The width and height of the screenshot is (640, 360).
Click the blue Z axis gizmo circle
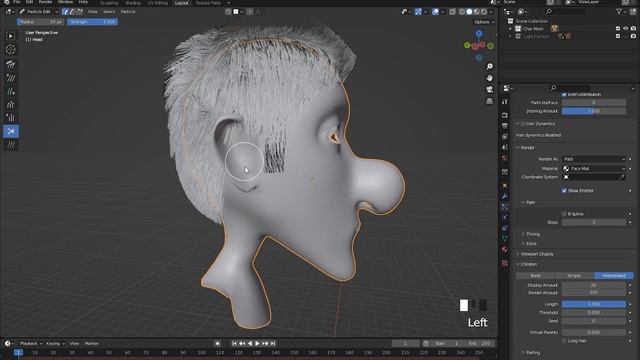point(479,33)
